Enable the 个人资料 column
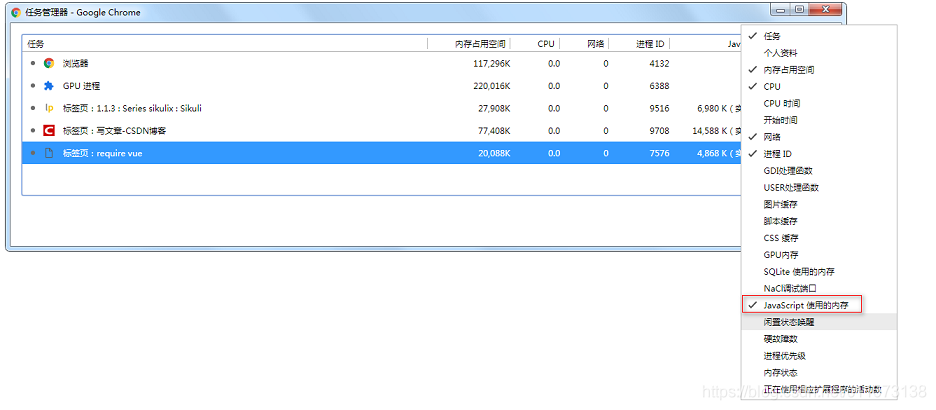 coord(819,53)
